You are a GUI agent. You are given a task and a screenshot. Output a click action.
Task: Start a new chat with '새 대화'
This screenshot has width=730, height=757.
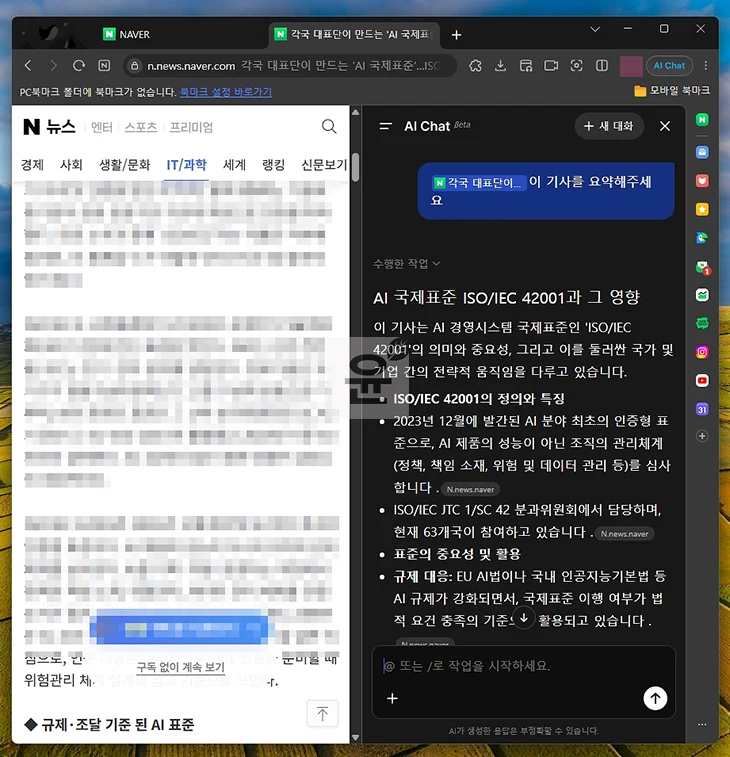[609, 126]
